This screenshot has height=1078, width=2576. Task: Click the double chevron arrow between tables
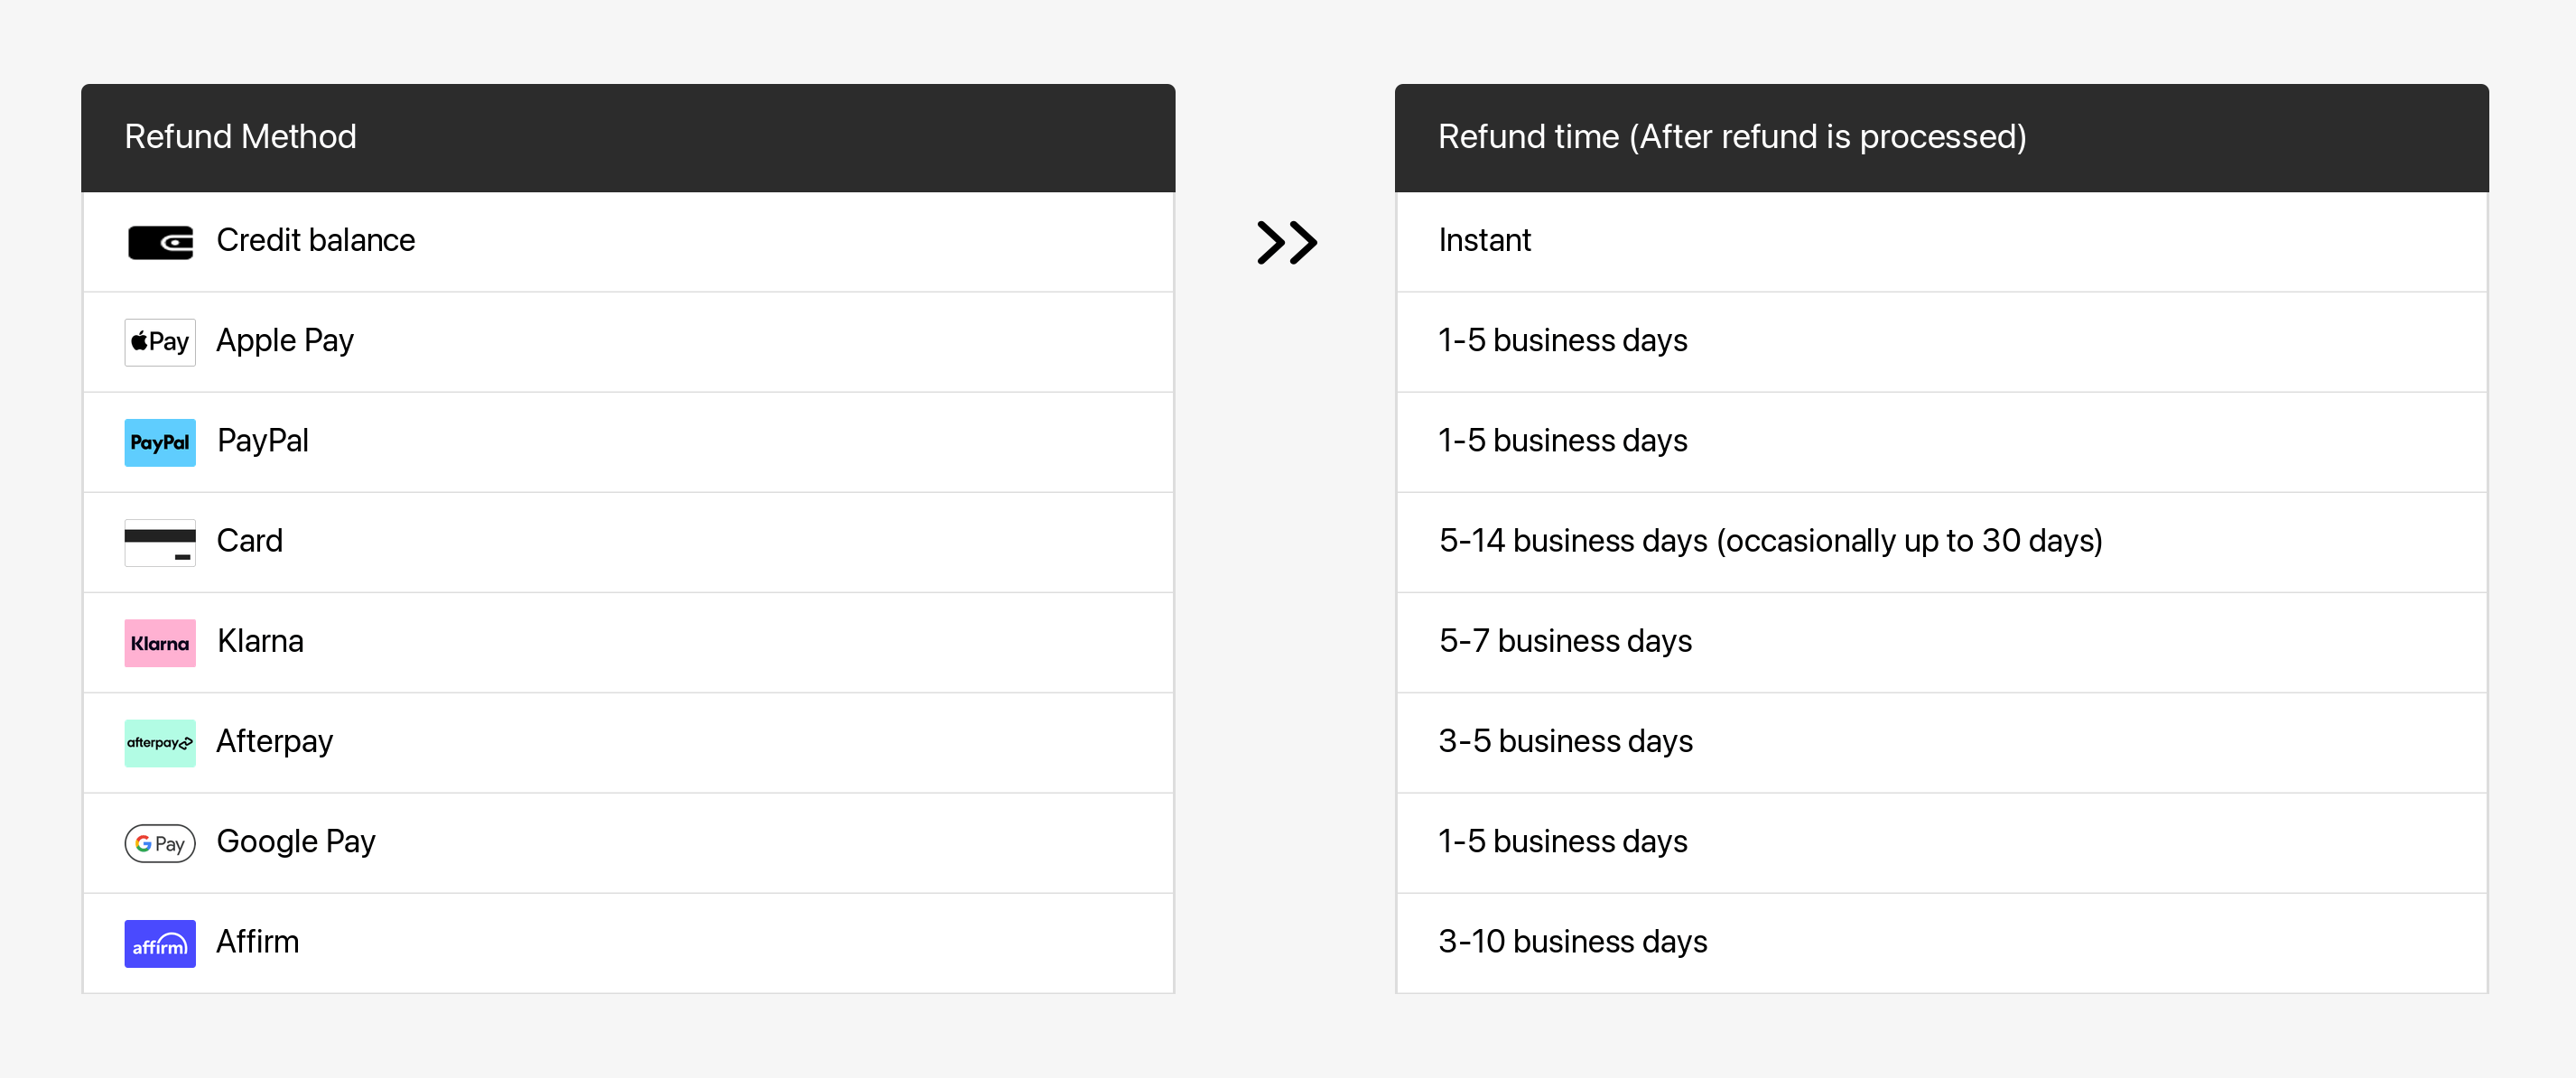click(x=1286, y=242)
